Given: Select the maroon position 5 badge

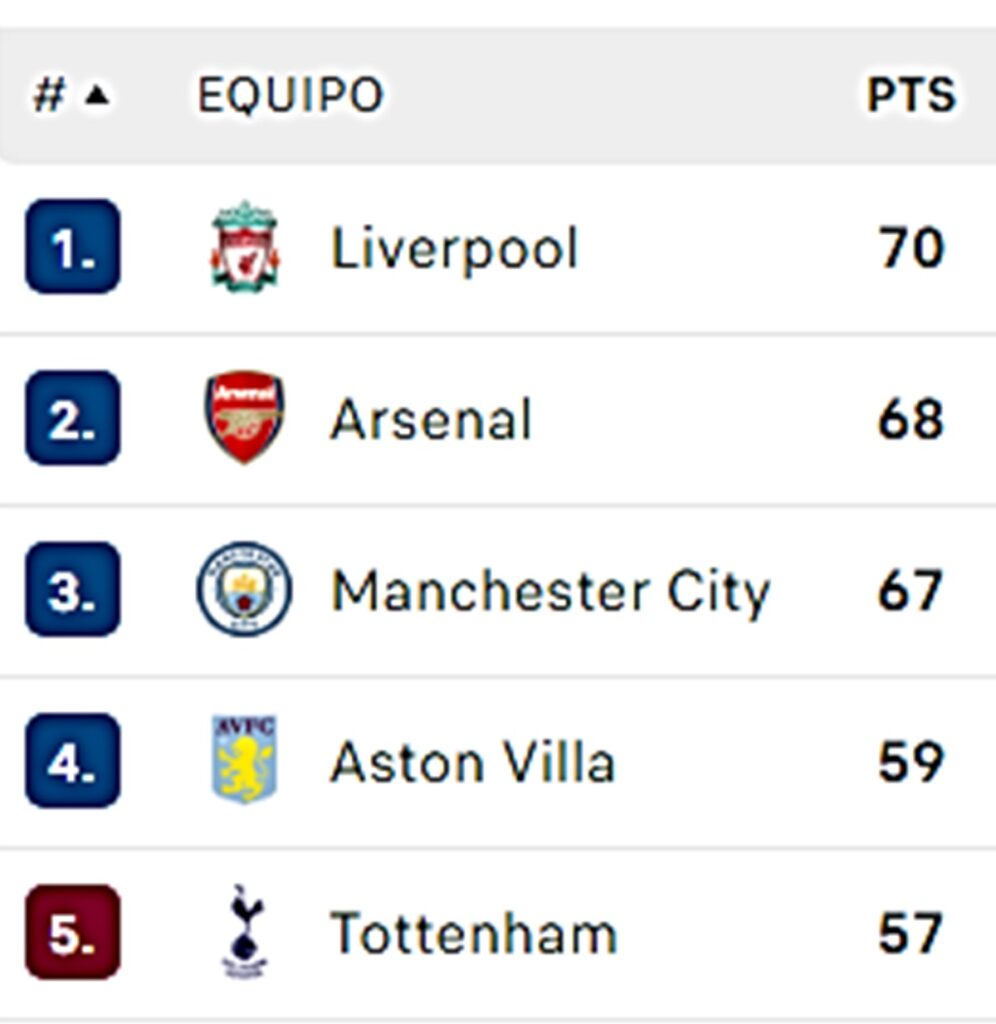Looking at the screenshot, I should point(72,932).
